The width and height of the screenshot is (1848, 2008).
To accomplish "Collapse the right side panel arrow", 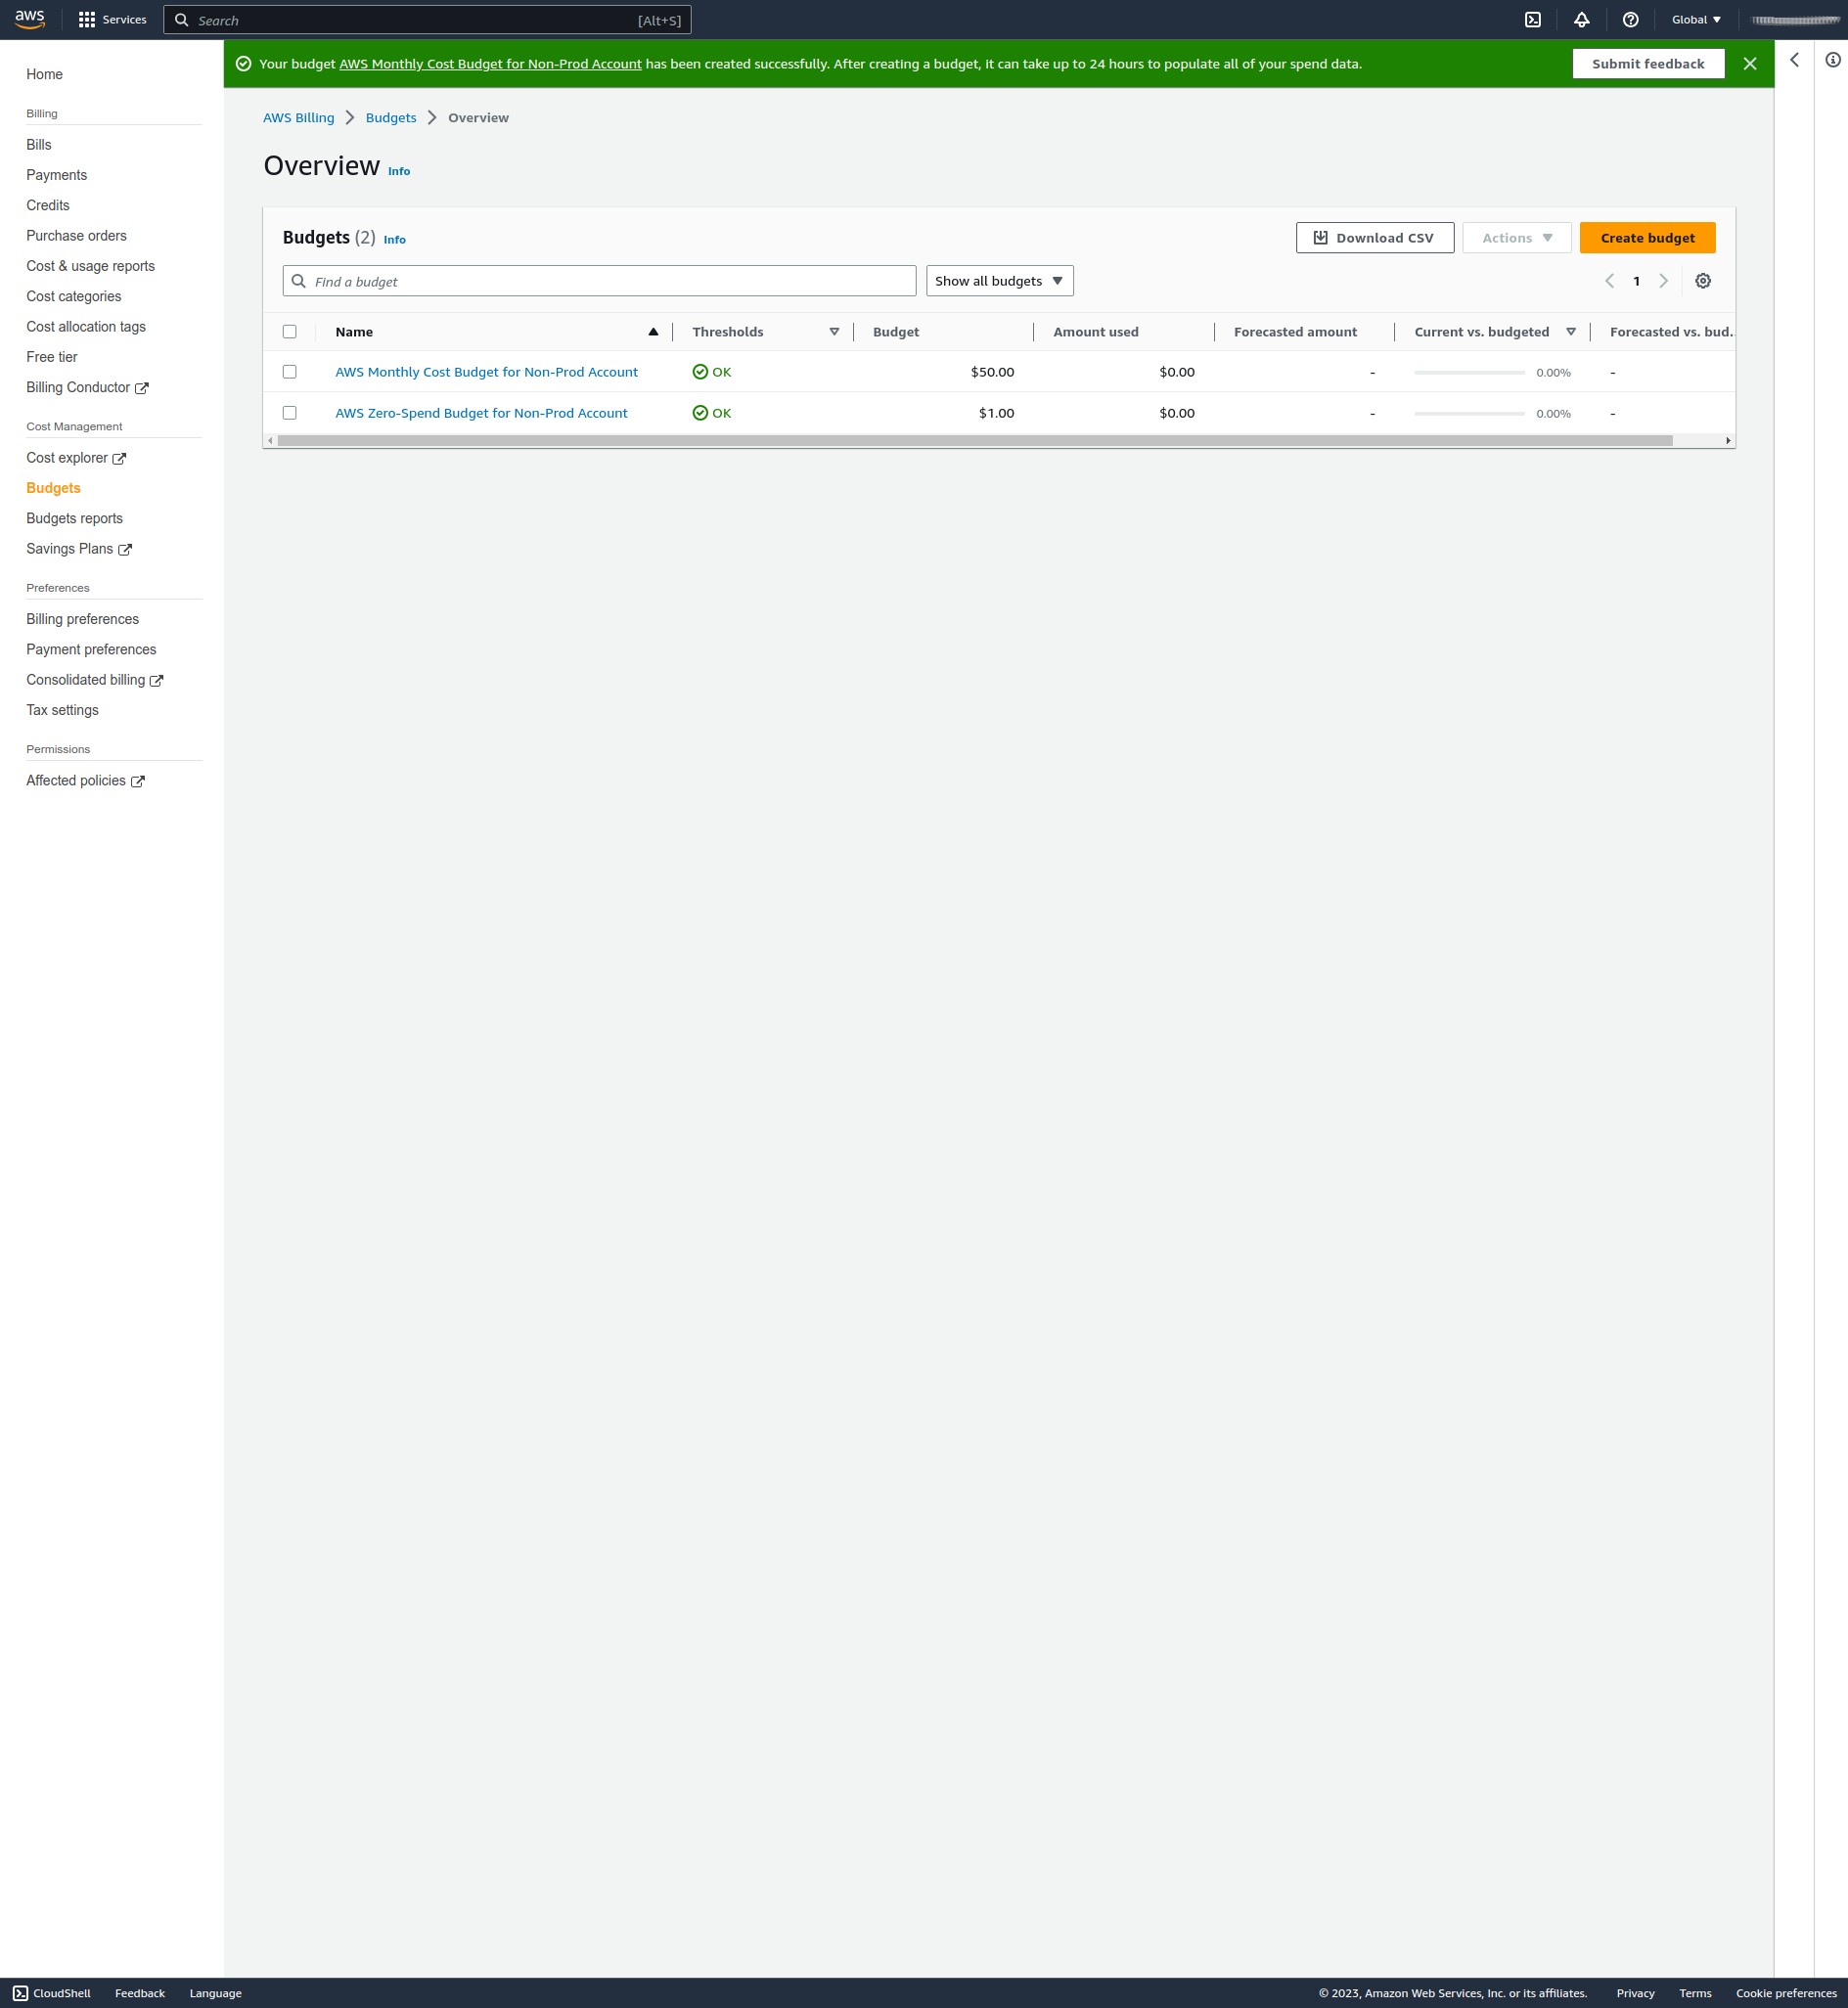I will (x=1794, y=60).
